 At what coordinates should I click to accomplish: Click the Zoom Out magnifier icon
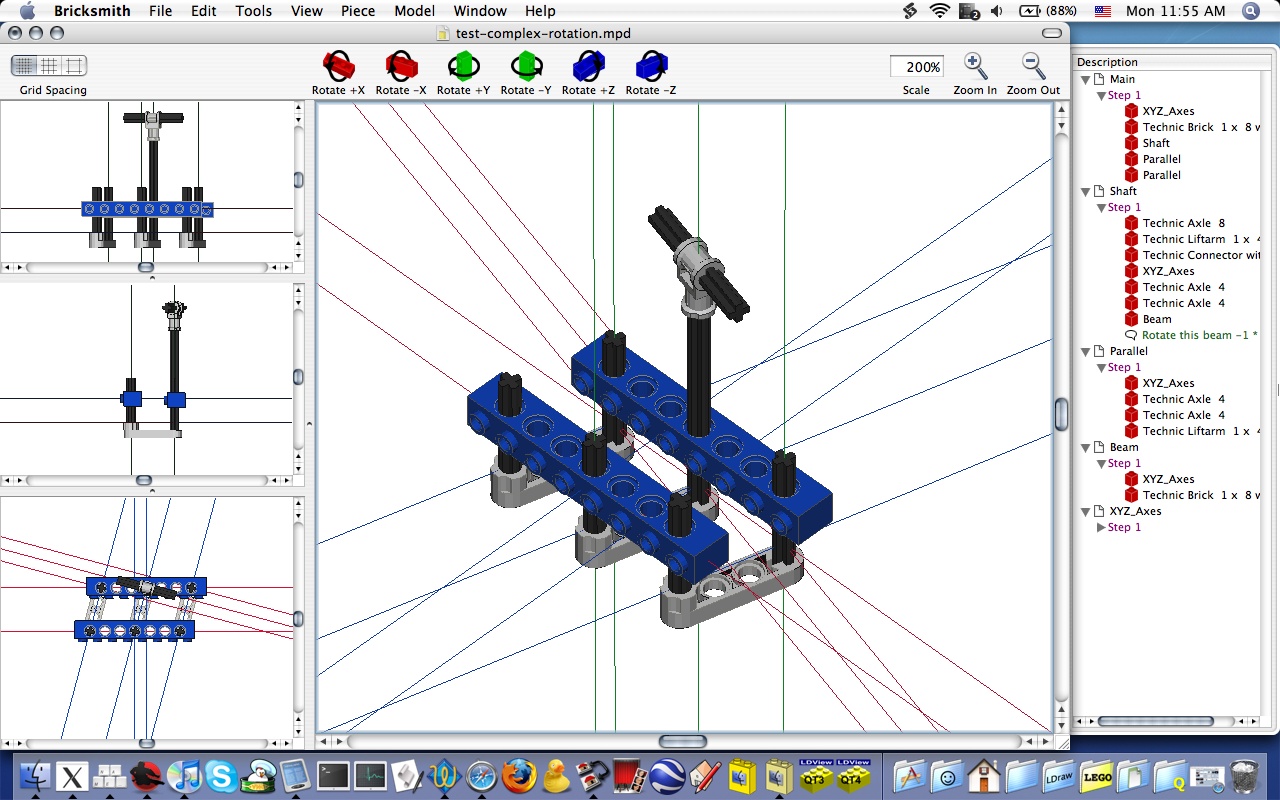click(1033, 66)
